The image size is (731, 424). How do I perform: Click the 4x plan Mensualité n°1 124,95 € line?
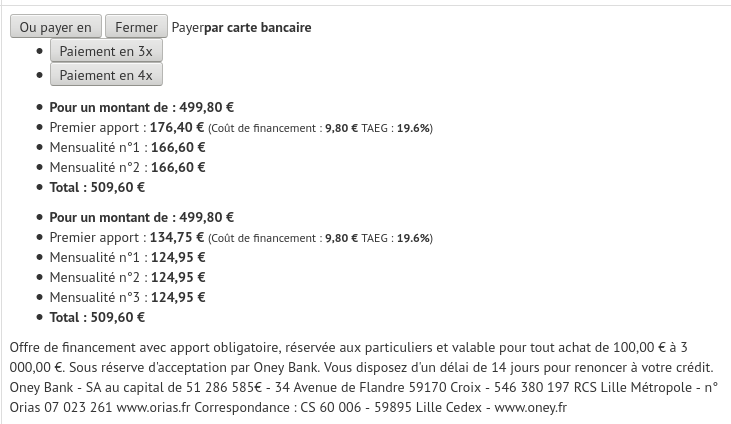point(127,257)
